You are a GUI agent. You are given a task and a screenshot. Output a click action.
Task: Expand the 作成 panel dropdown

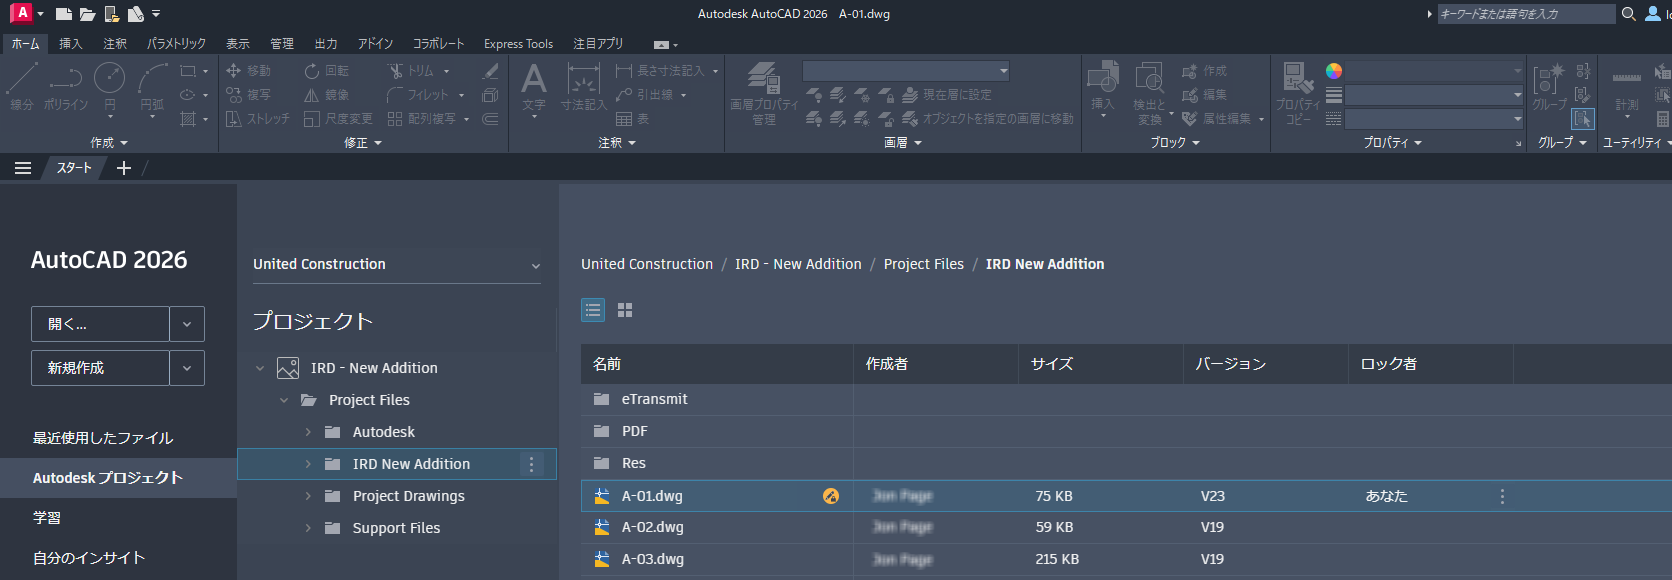point(109,143)
